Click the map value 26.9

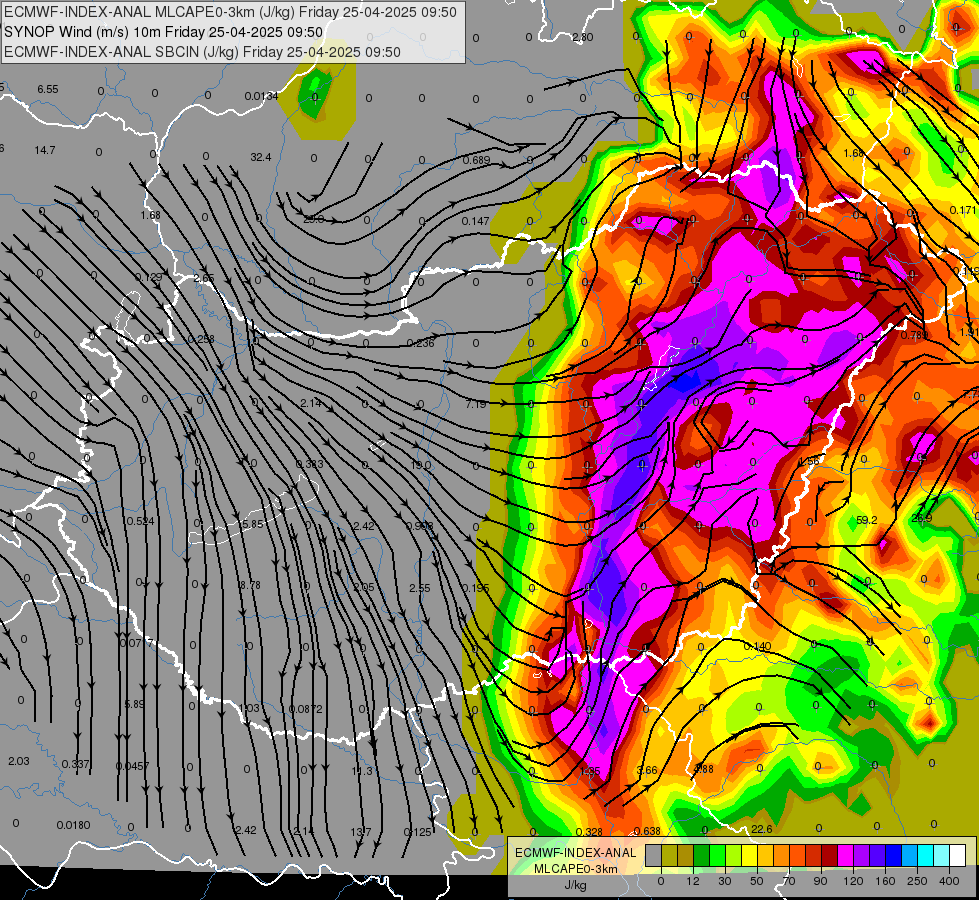click(922, 518)
